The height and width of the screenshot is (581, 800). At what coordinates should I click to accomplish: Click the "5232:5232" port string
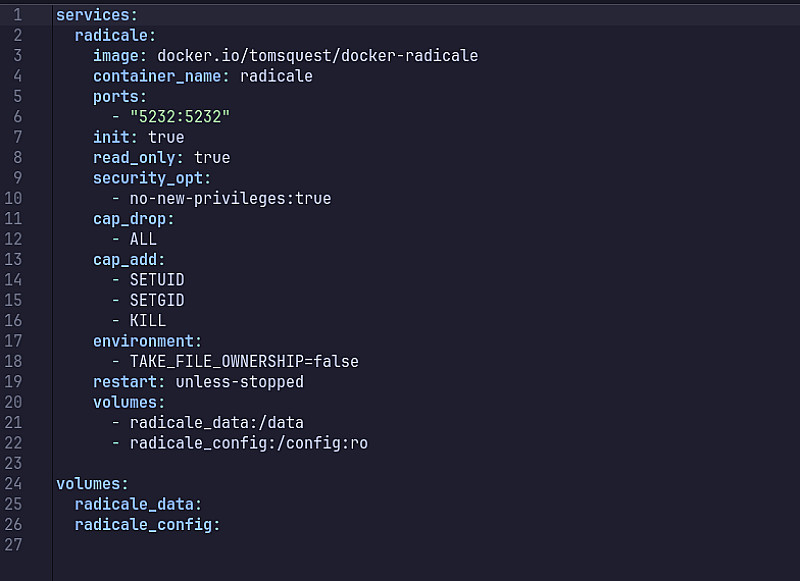point(180,117)
